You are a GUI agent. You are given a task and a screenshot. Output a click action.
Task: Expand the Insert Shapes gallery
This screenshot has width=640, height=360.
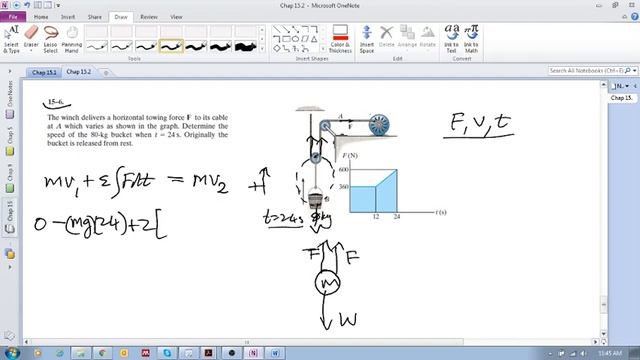click(x=323, y=49)
